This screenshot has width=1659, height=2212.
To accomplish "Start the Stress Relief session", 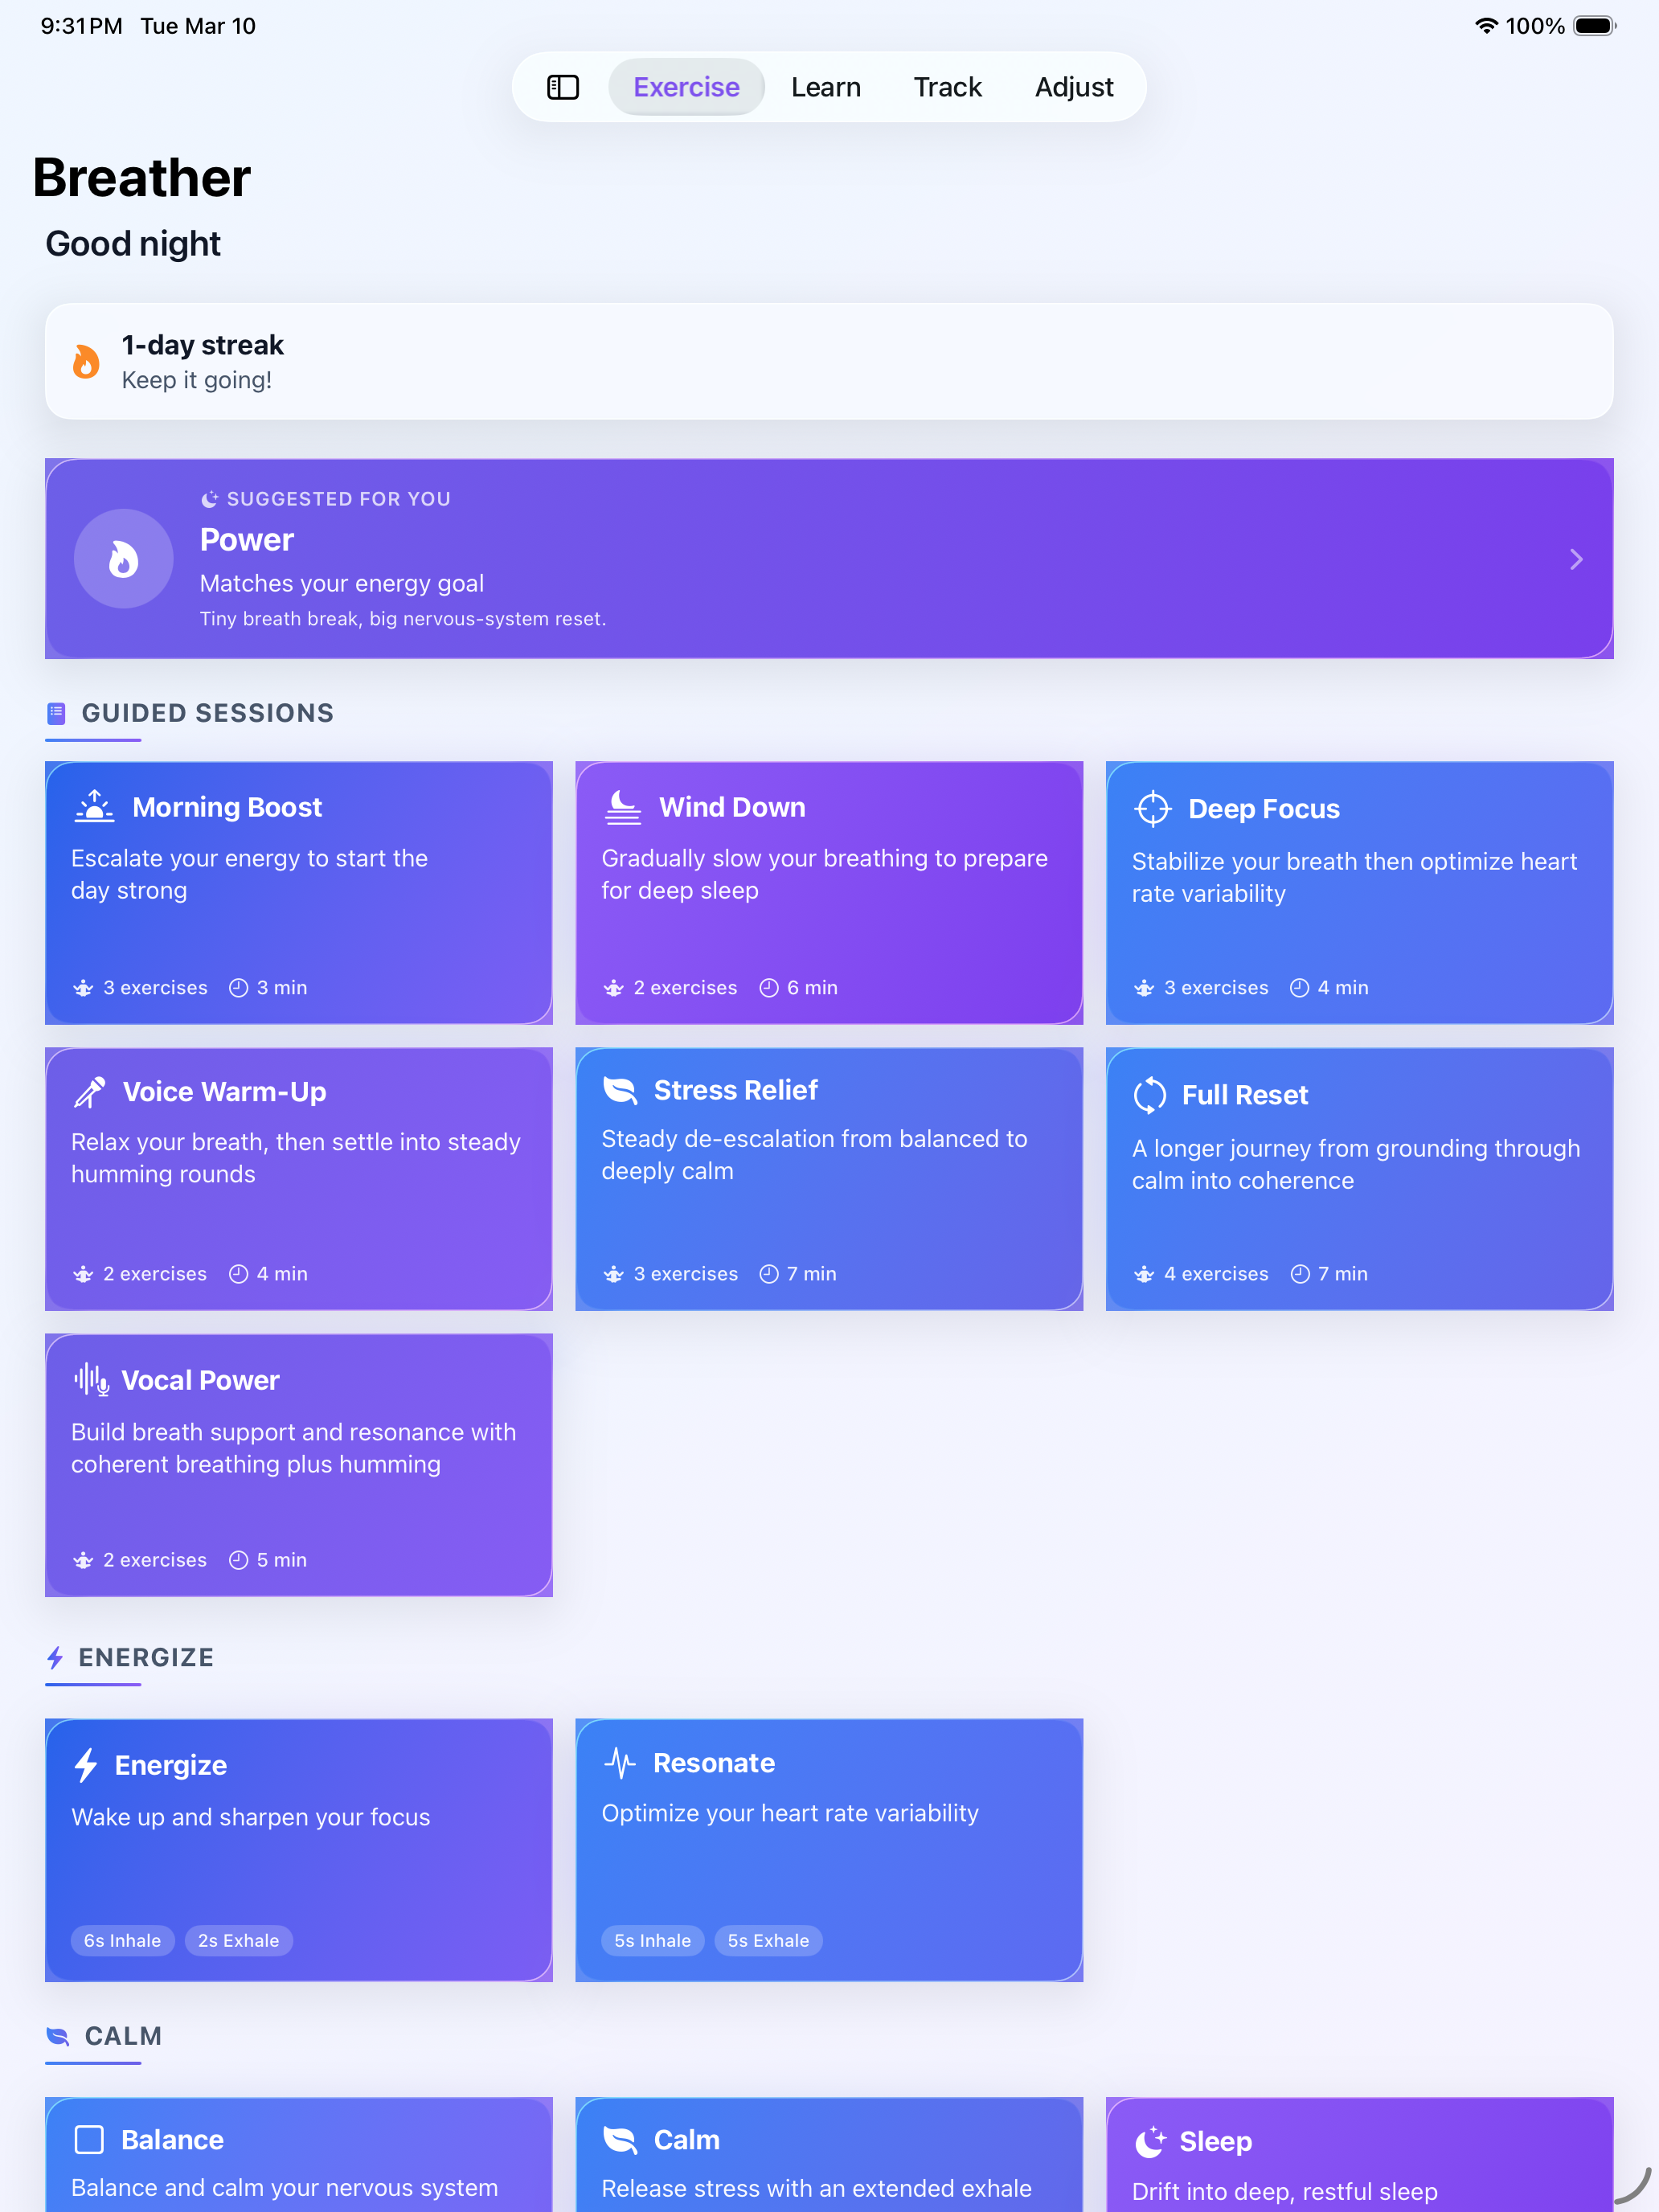I will click(x=829, y=1179).
